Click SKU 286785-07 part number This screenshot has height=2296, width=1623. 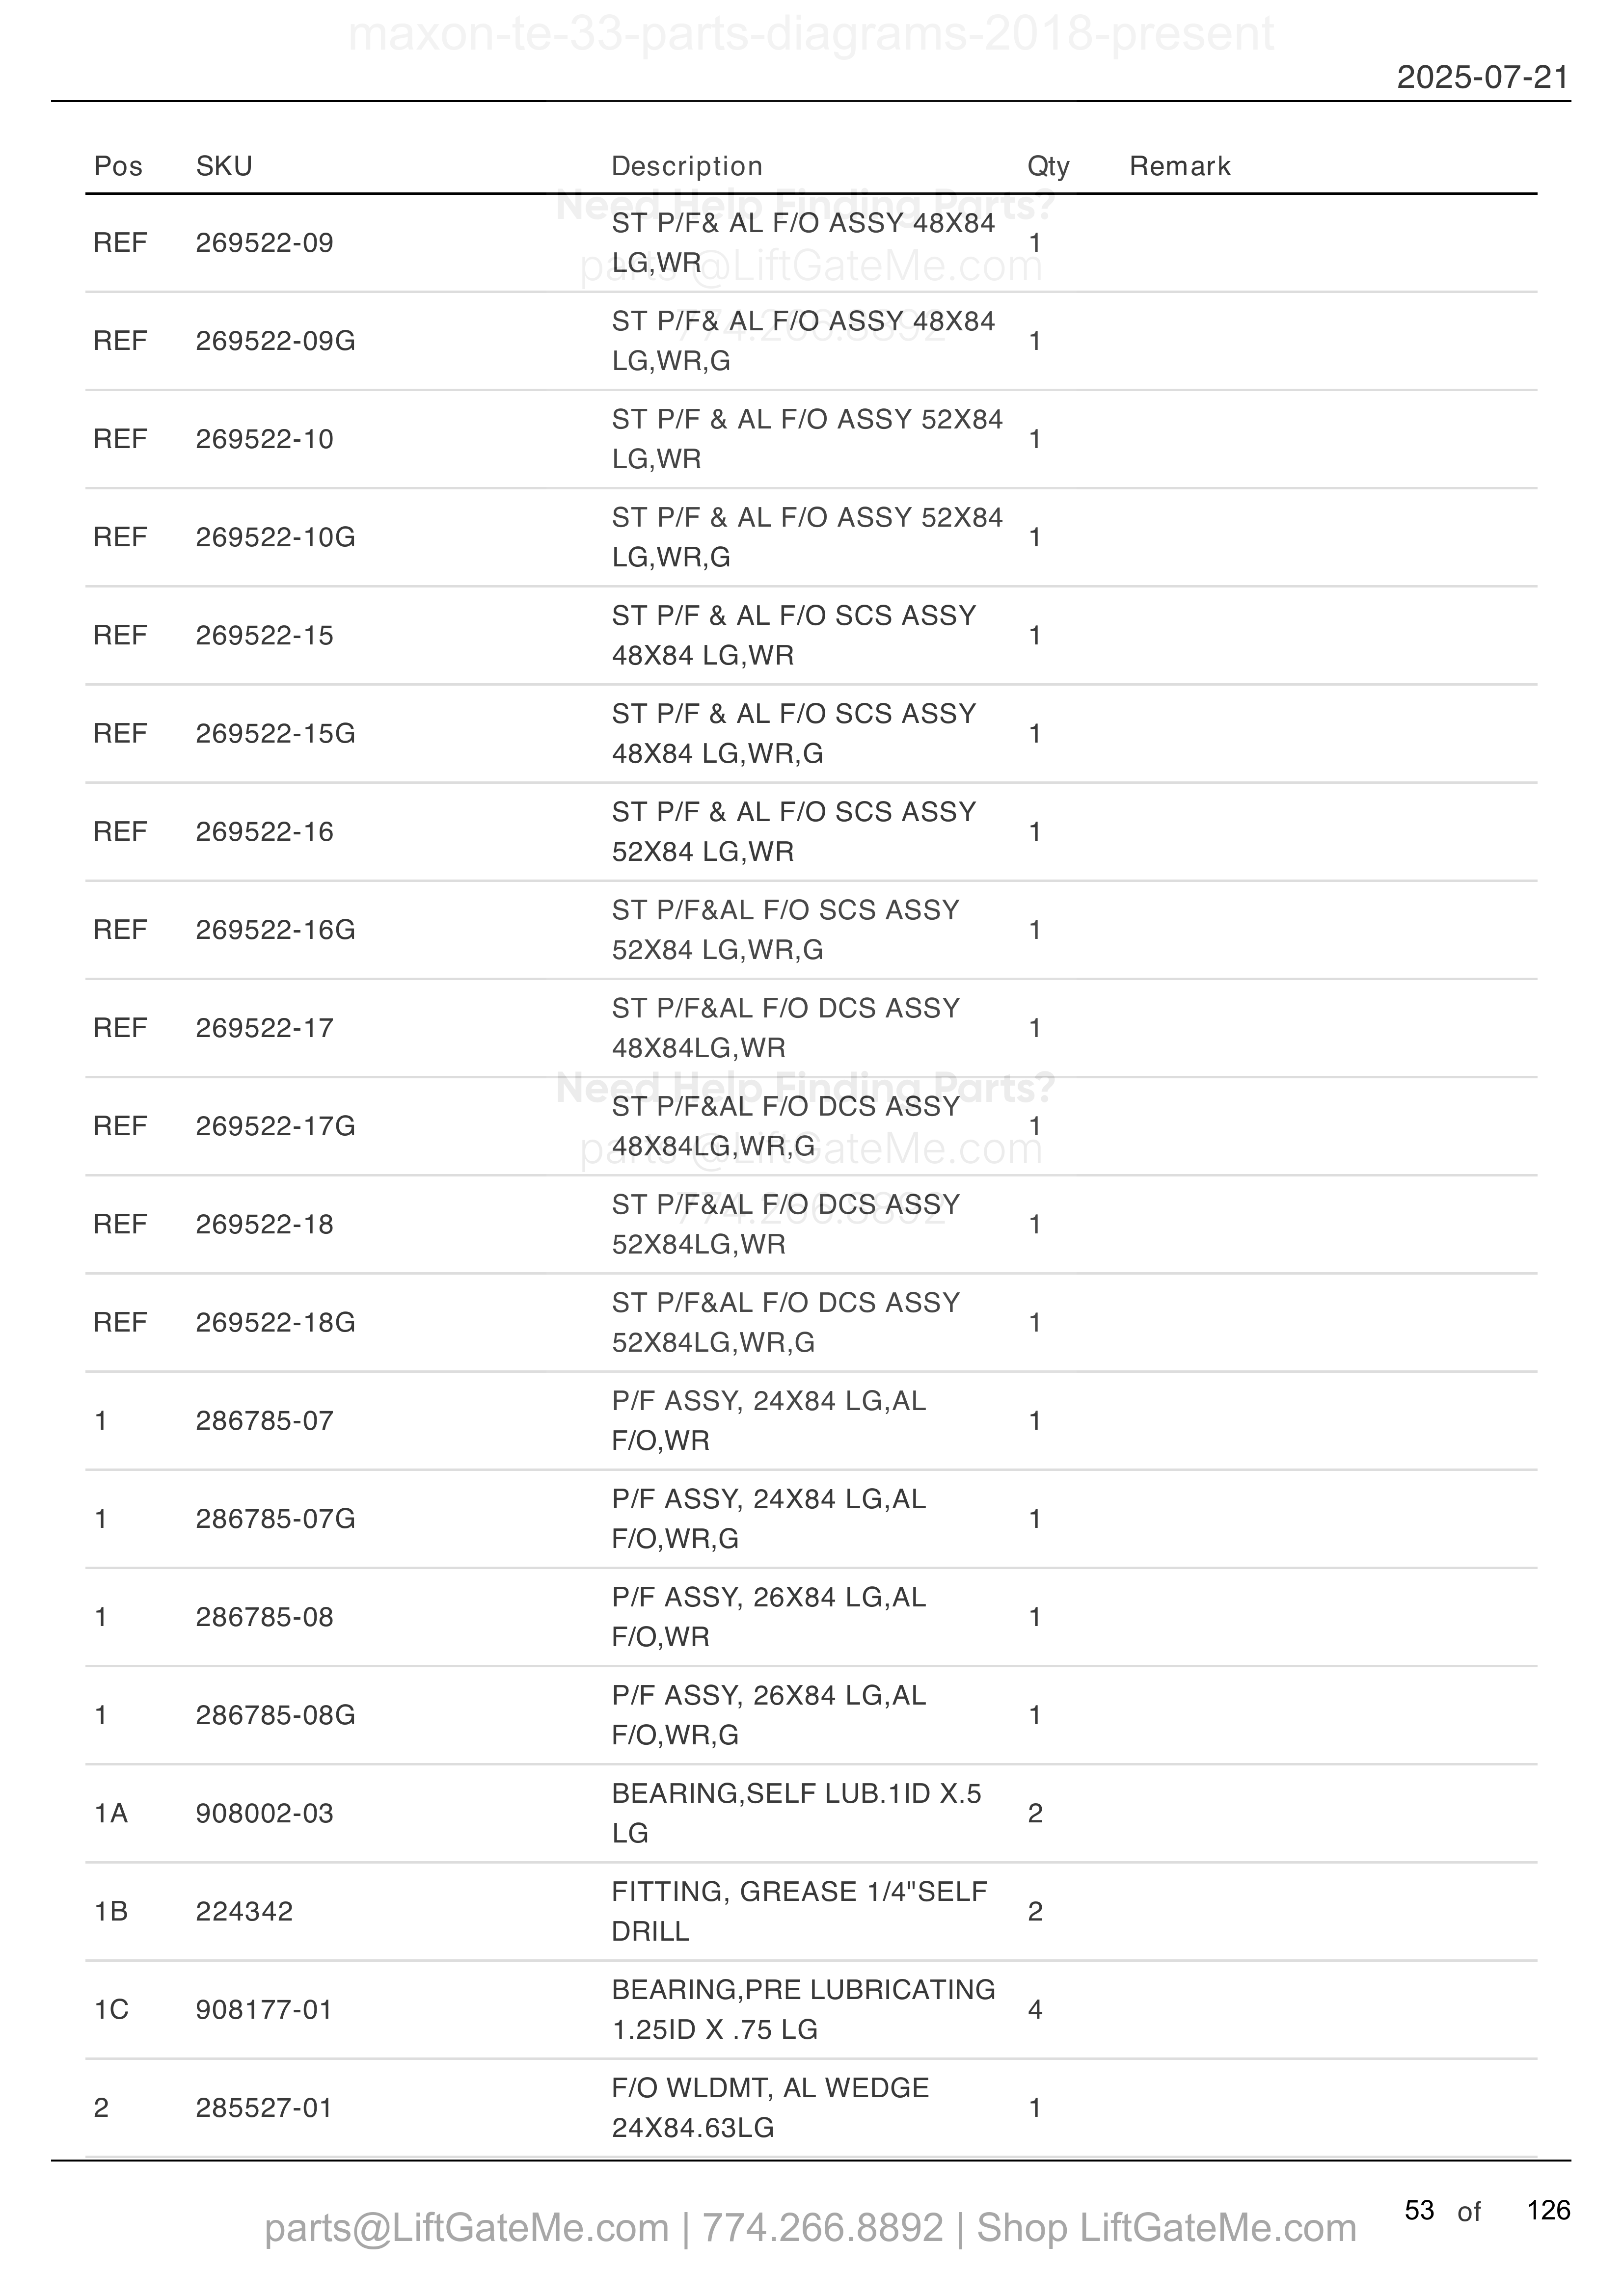[x=265, y=1420]
